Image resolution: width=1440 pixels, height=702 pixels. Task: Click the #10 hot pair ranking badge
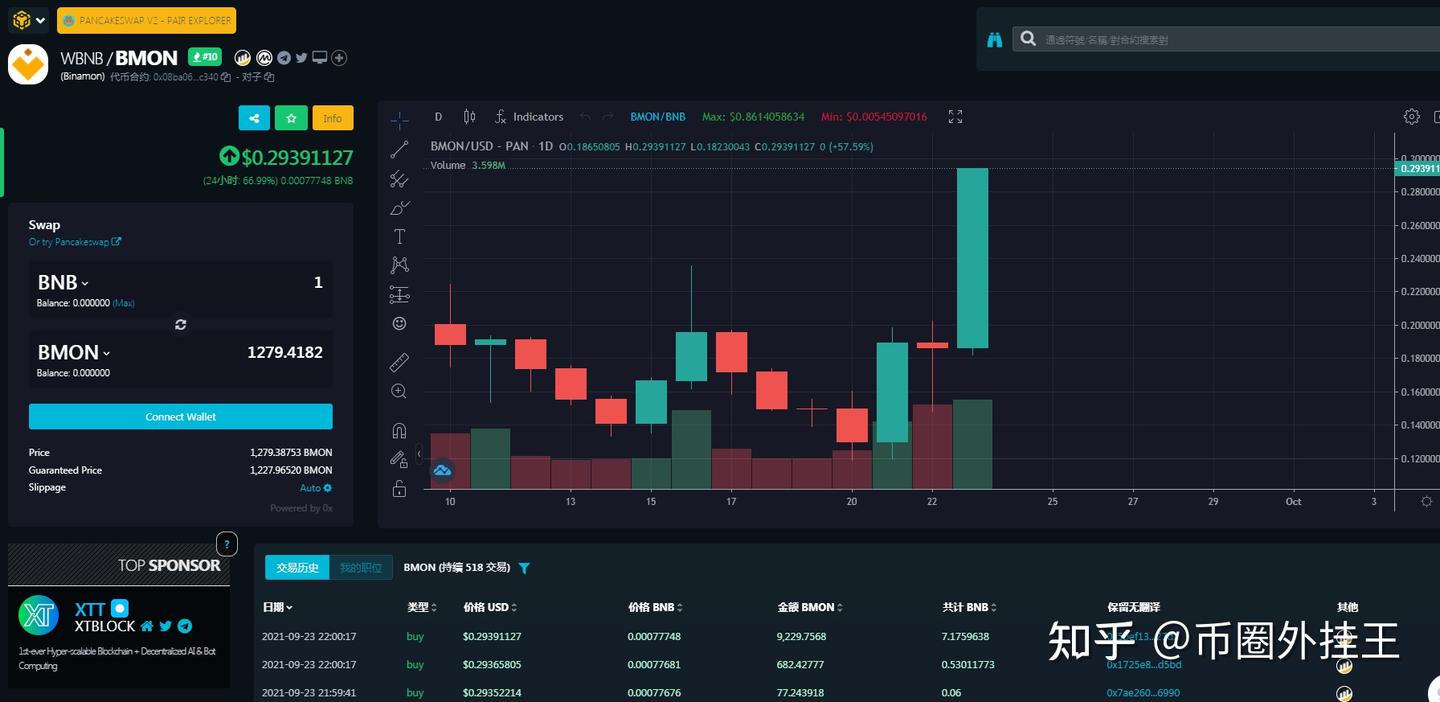[205, 57]
